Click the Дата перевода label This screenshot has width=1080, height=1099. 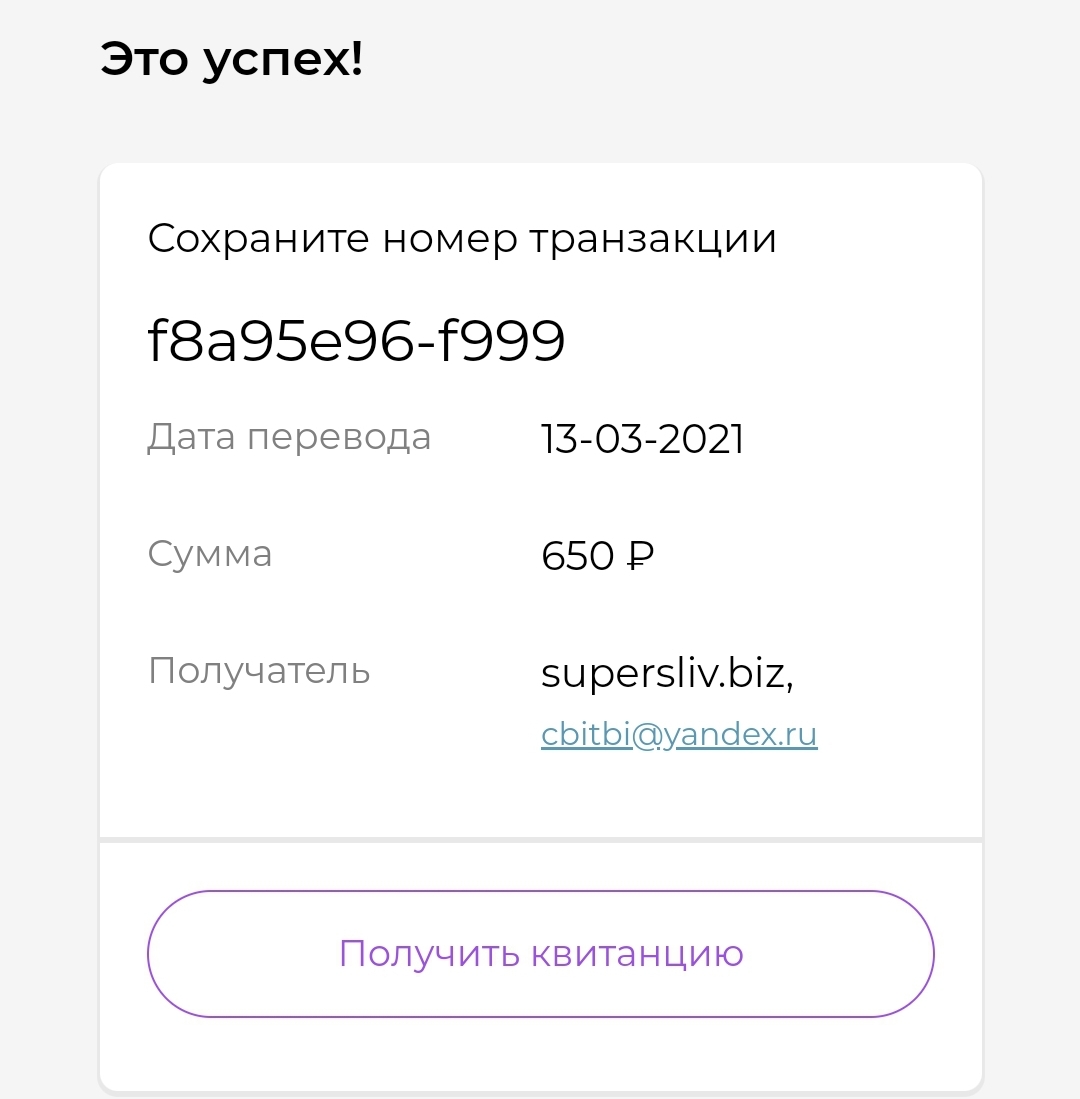[289, 438]
